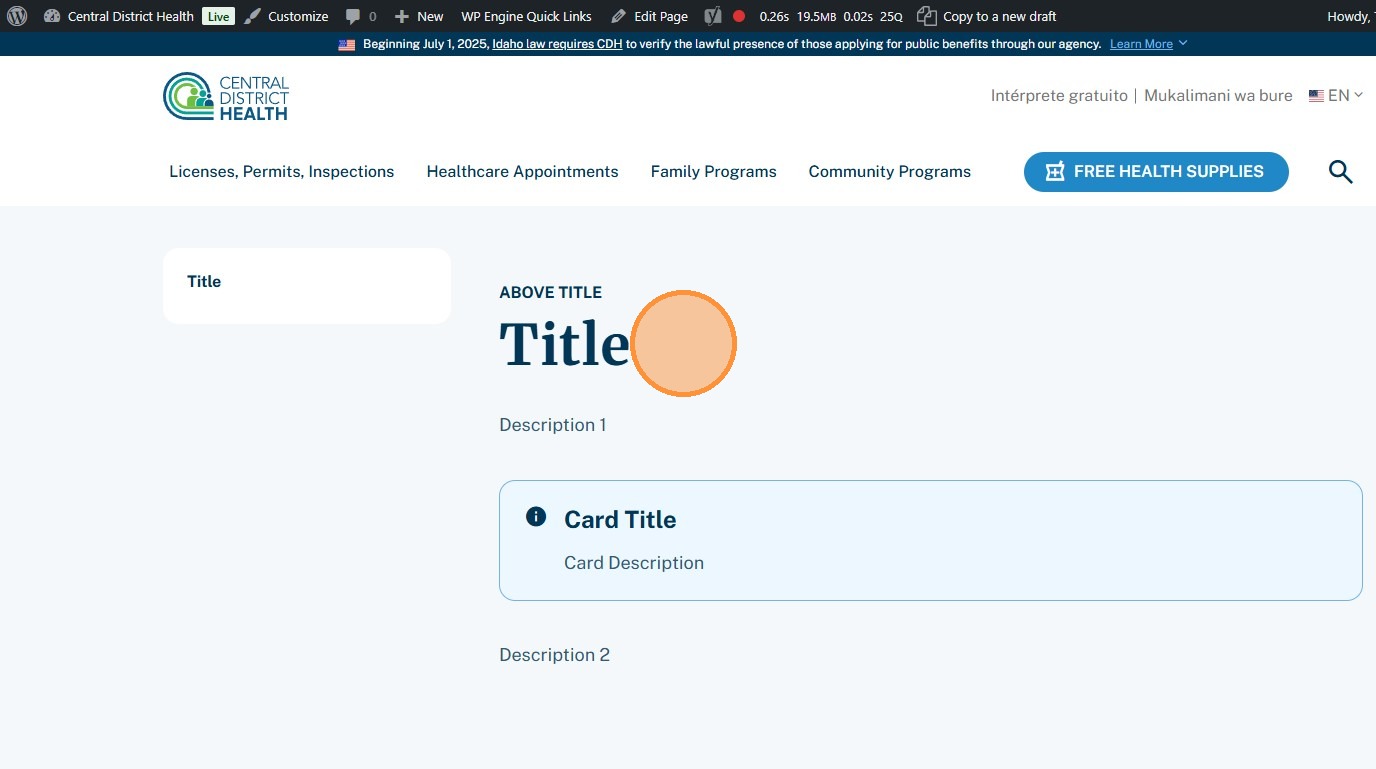The height and width of the screenshot is (769, 1376).
Task: Click the Live environment badge
Action: point(218,16)
